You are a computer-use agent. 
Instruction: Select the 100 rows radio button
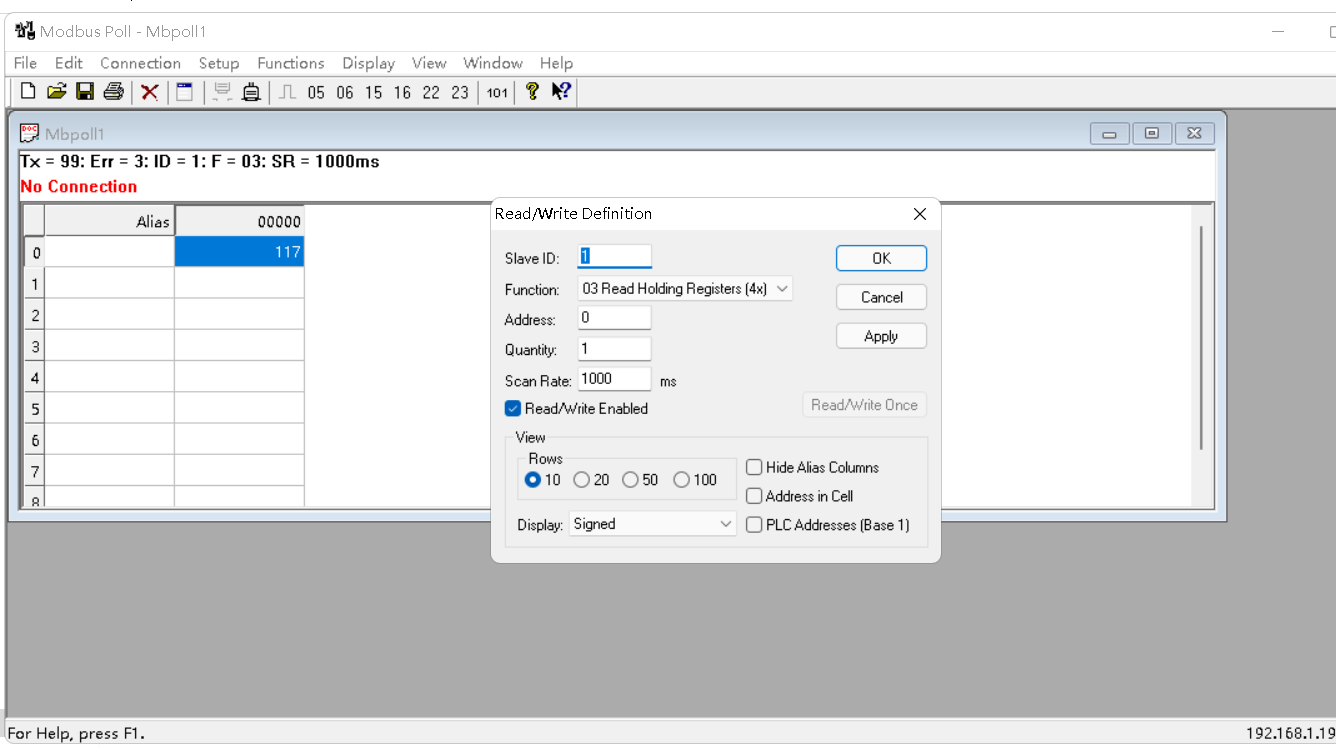pos(681,480)
